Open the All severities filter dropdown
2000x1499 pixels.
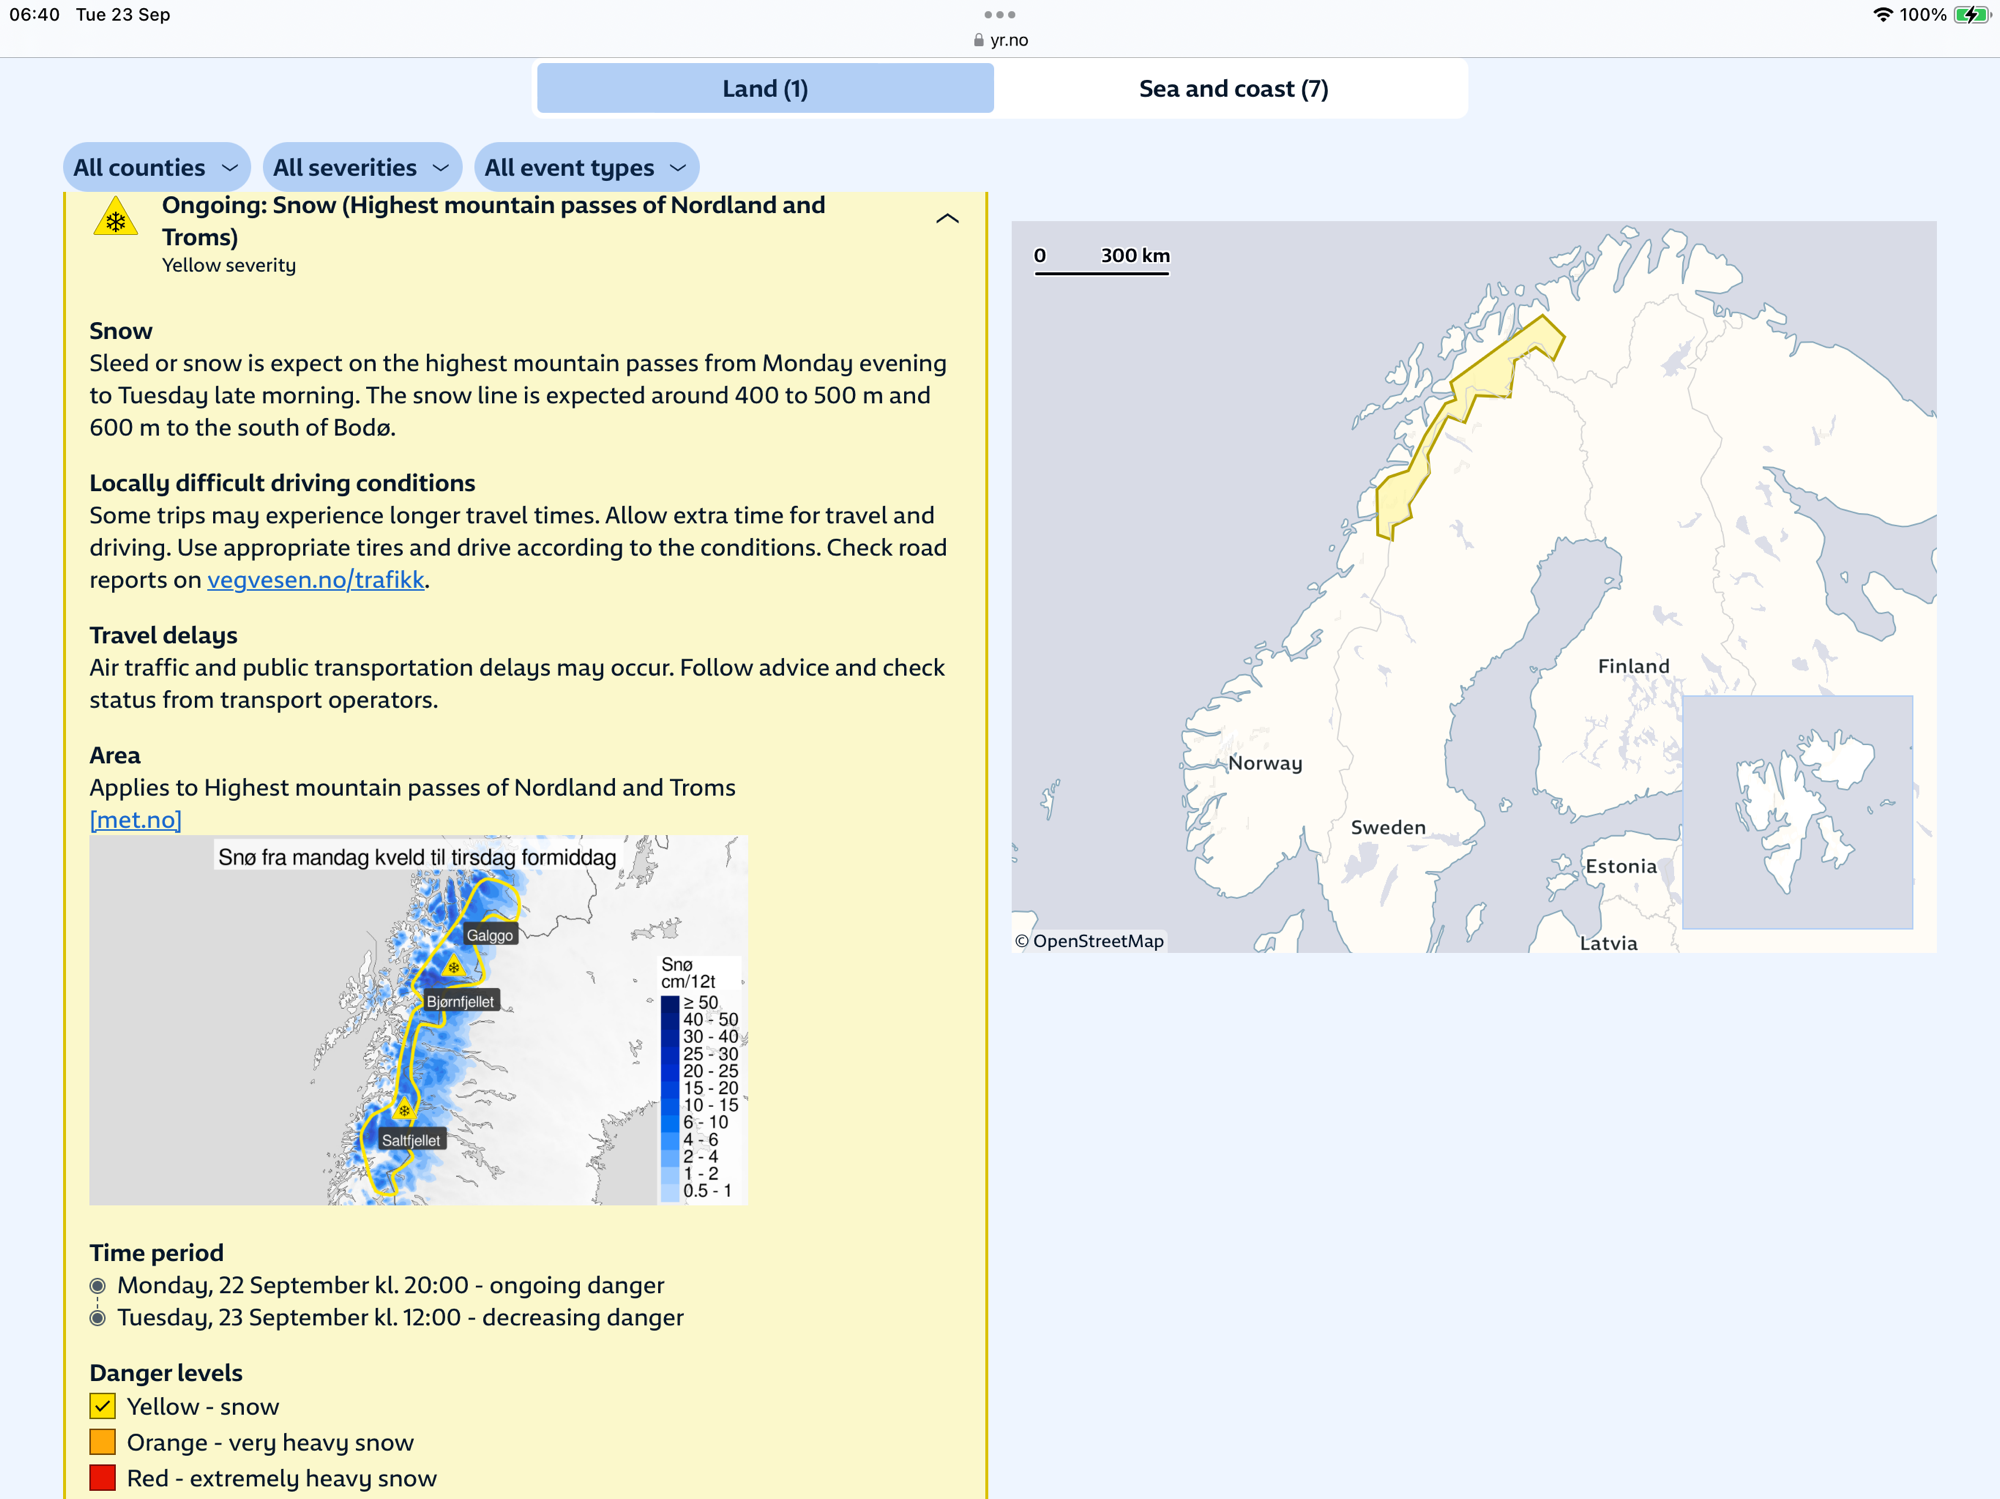tap(361, 167)
